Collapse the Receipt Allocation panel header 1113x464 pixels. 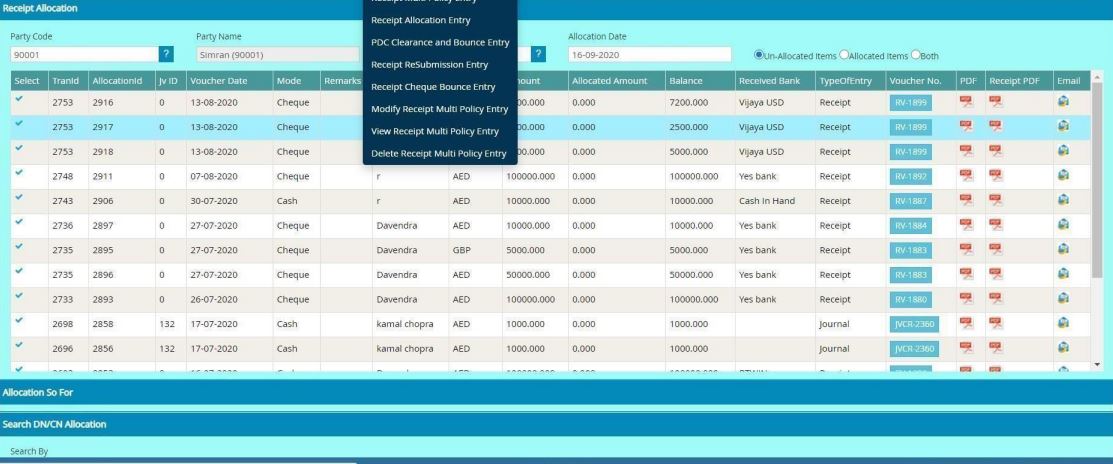pyautogui.click(x=556, y=9)
